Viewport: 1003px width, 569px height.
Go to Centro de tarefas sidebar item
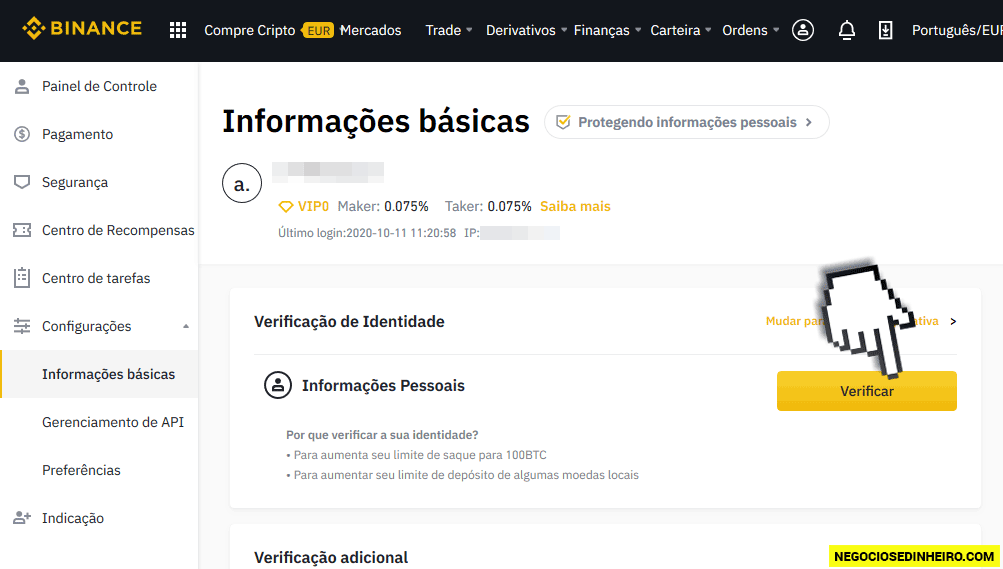coord(99,278)
